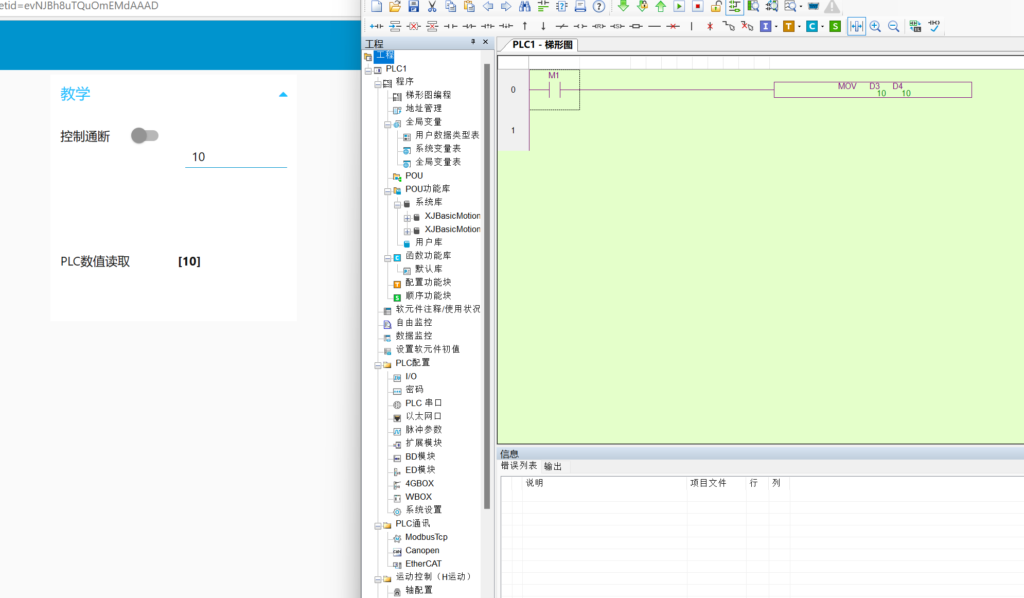Click the Paste clipboard icon
The height and width of the screenshot is (598, 1024).
coord(469,6)
